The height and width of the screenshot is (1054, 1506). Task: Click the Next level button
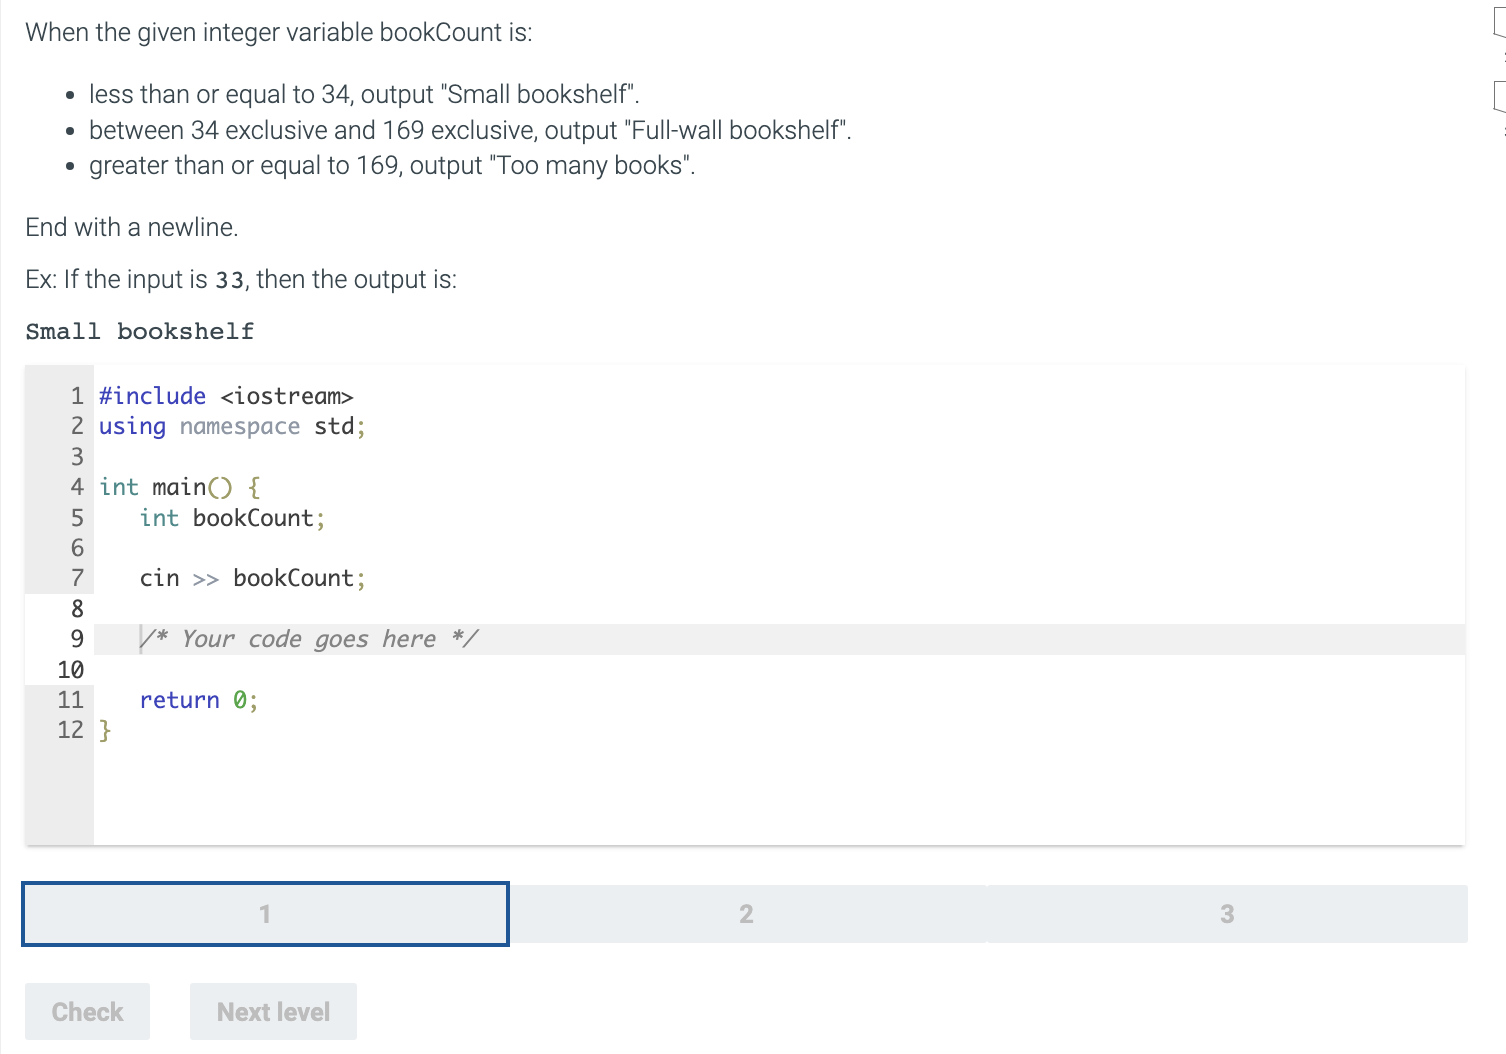273,1012
